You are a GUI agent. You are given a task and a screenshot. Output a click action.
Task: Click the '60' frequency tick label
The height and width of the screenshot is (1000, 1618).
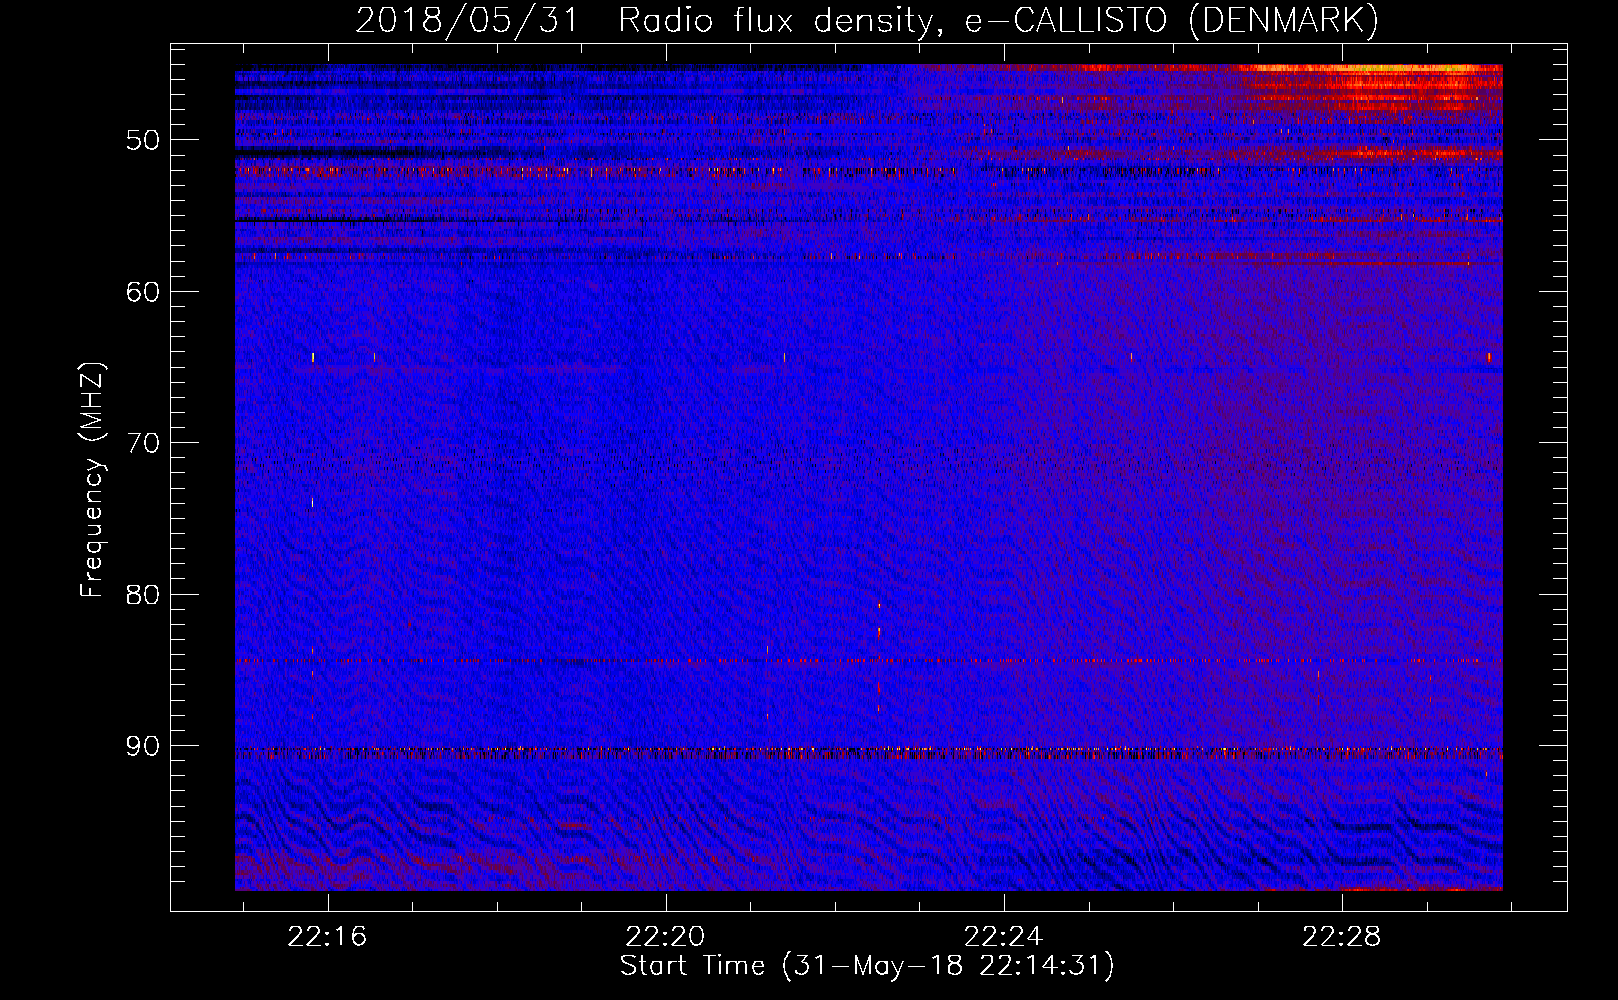143,292
